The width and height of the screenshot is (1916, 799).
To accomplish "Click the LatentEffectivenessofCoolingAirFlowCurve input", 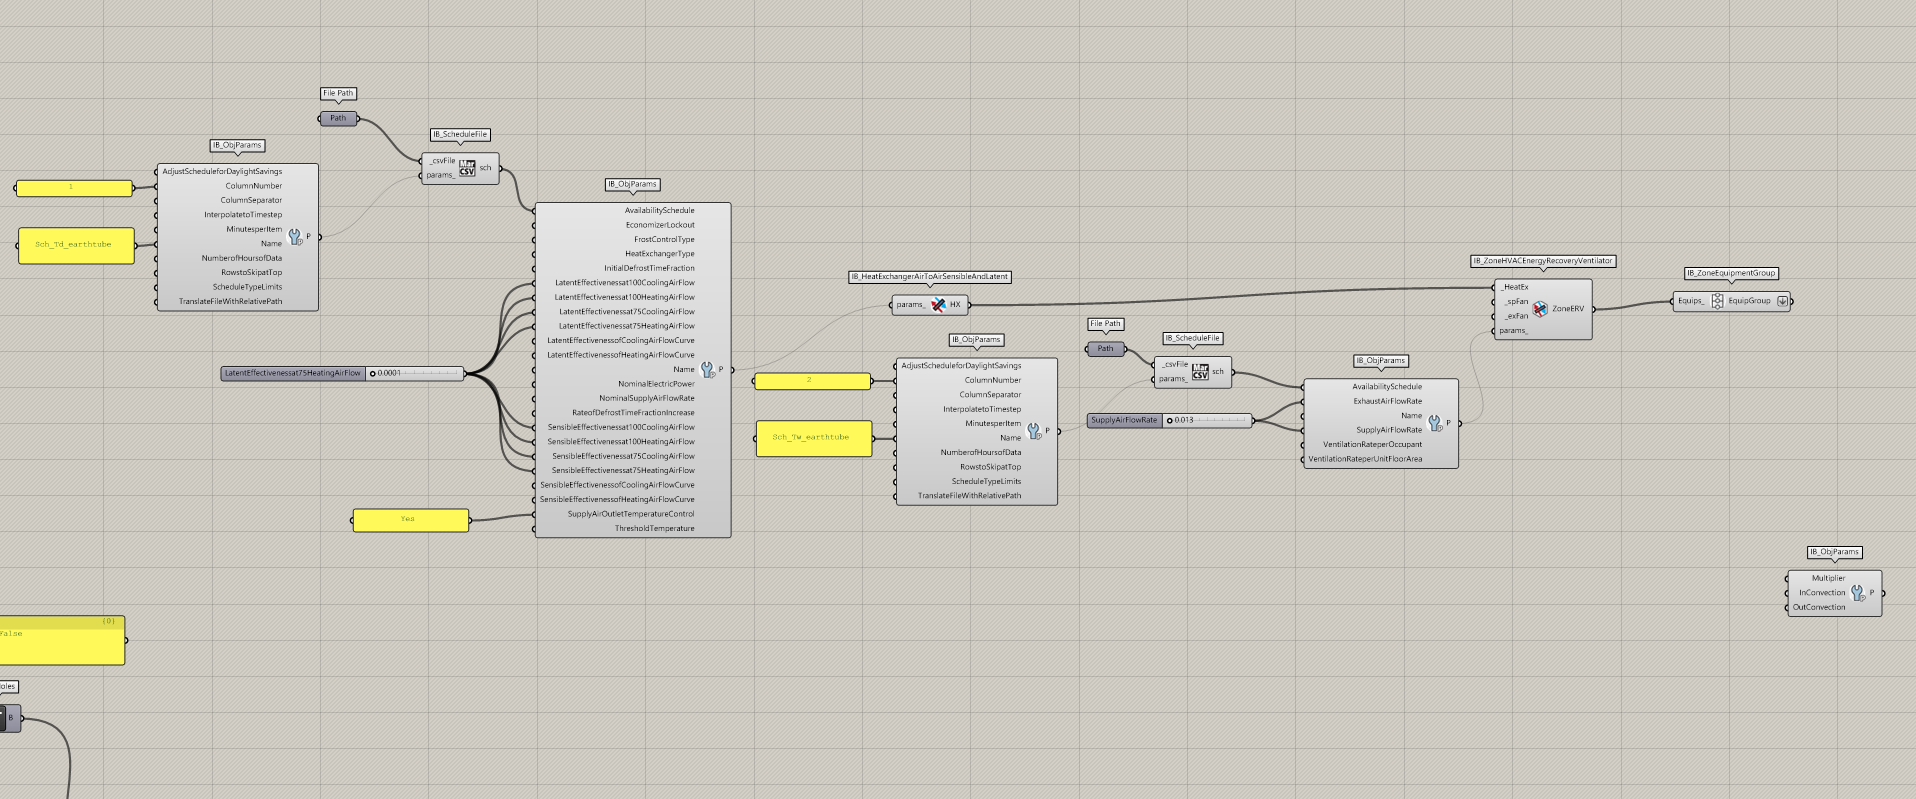I will (x=621, y=341).
